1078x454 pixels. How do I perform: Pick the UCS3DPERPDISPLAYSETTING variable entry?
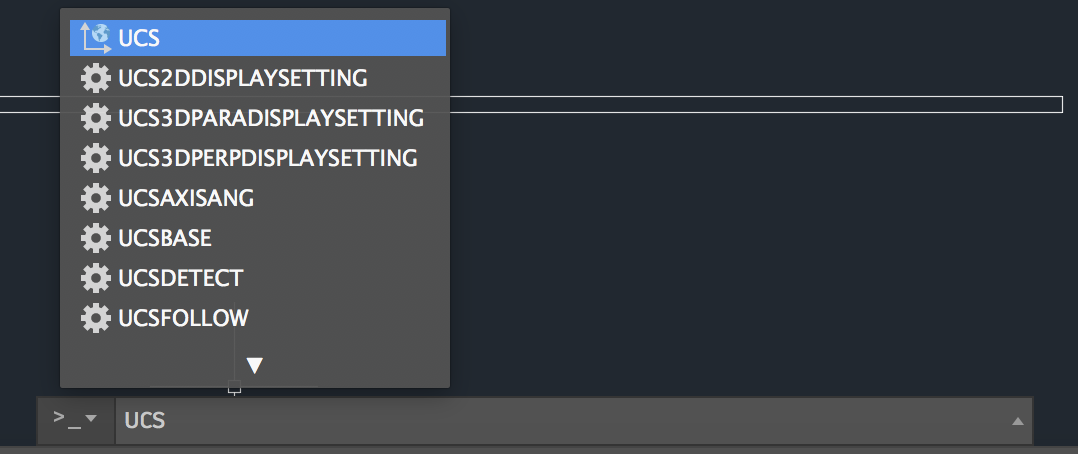(258, 158)
